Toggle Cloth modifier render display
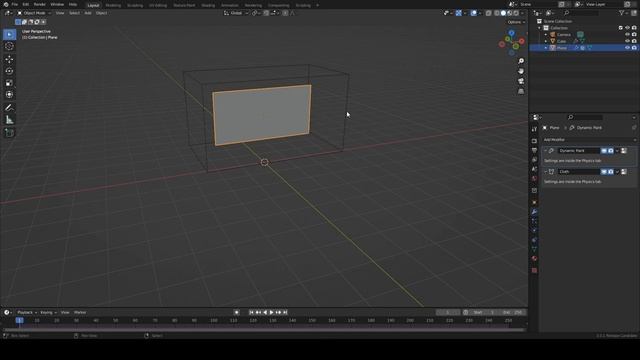Screen dimensions: 640x360 611,172
